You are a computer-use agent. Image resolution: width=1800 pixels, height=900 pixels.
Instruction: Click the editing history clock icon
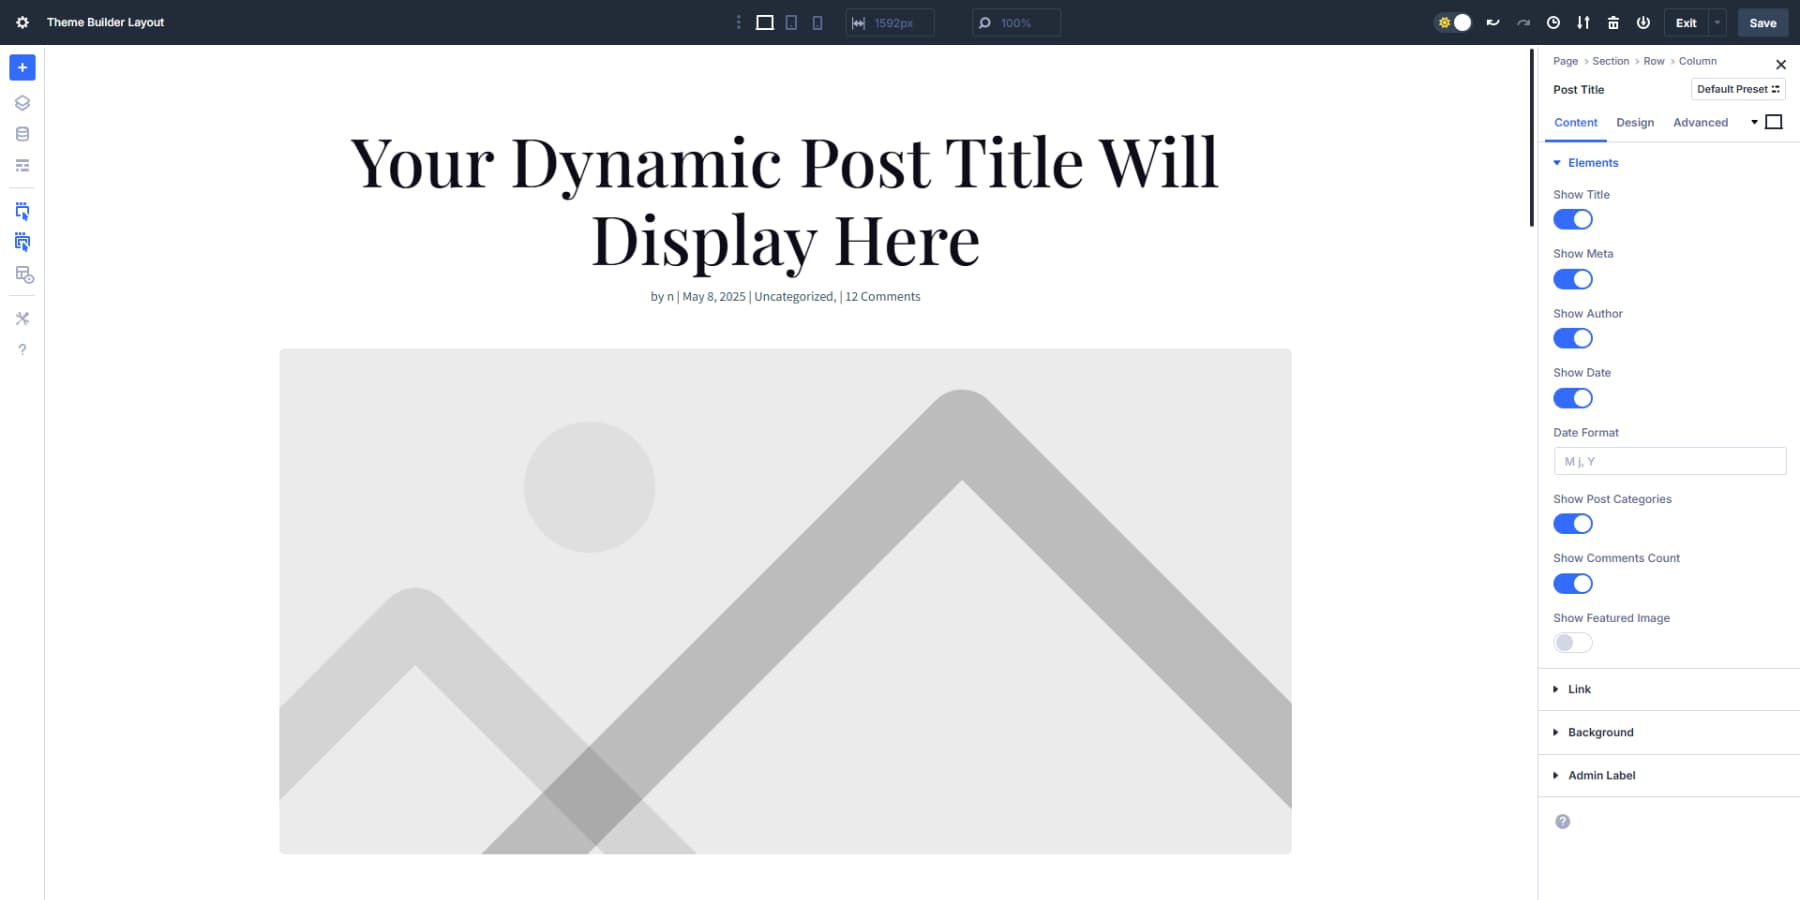point(1553,22)
